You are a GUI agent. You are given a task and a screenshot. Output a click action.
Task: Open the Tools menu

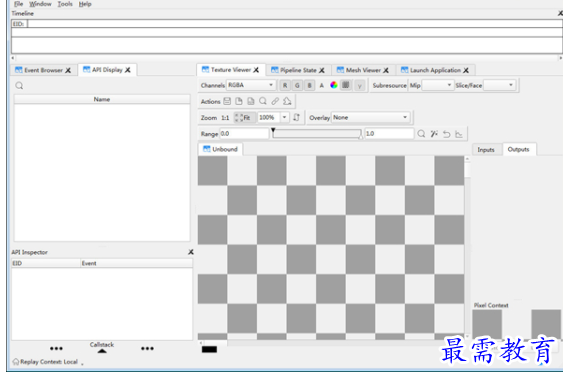coord(65,4)
